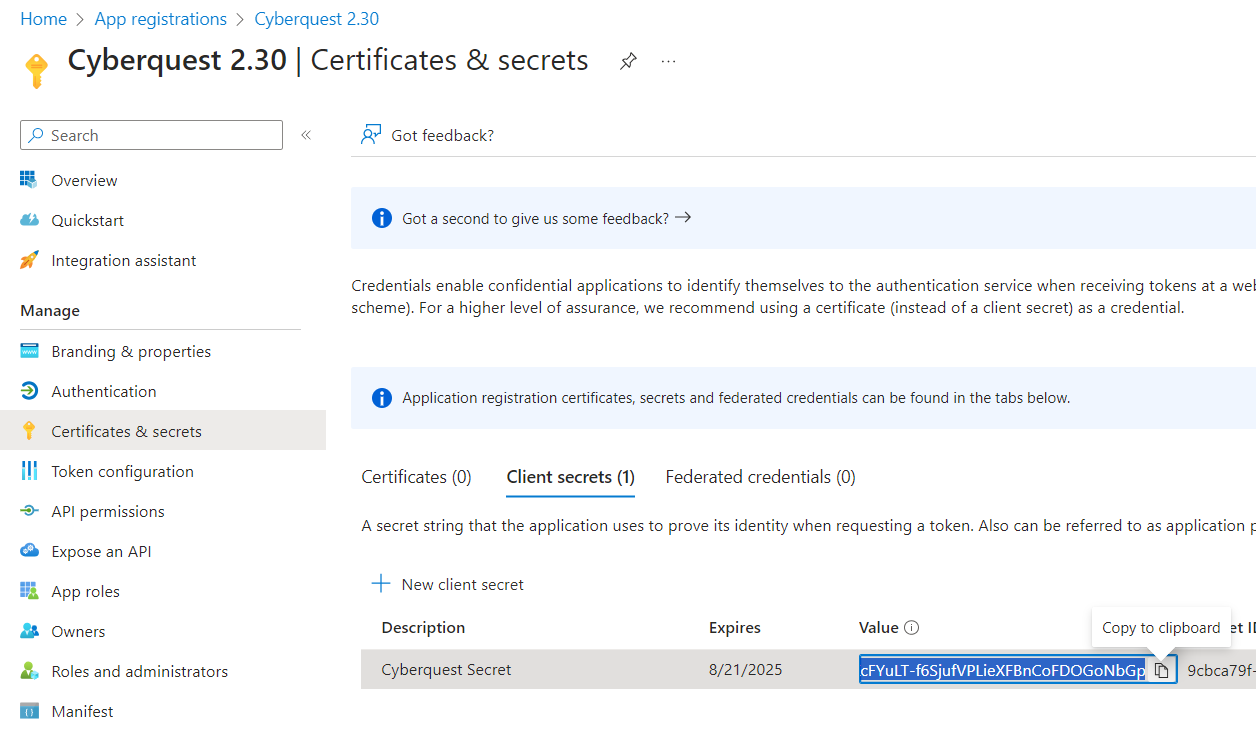The image size is (1256, 751).
Task: Click the sidebar Search field
Action: point(151,135)
